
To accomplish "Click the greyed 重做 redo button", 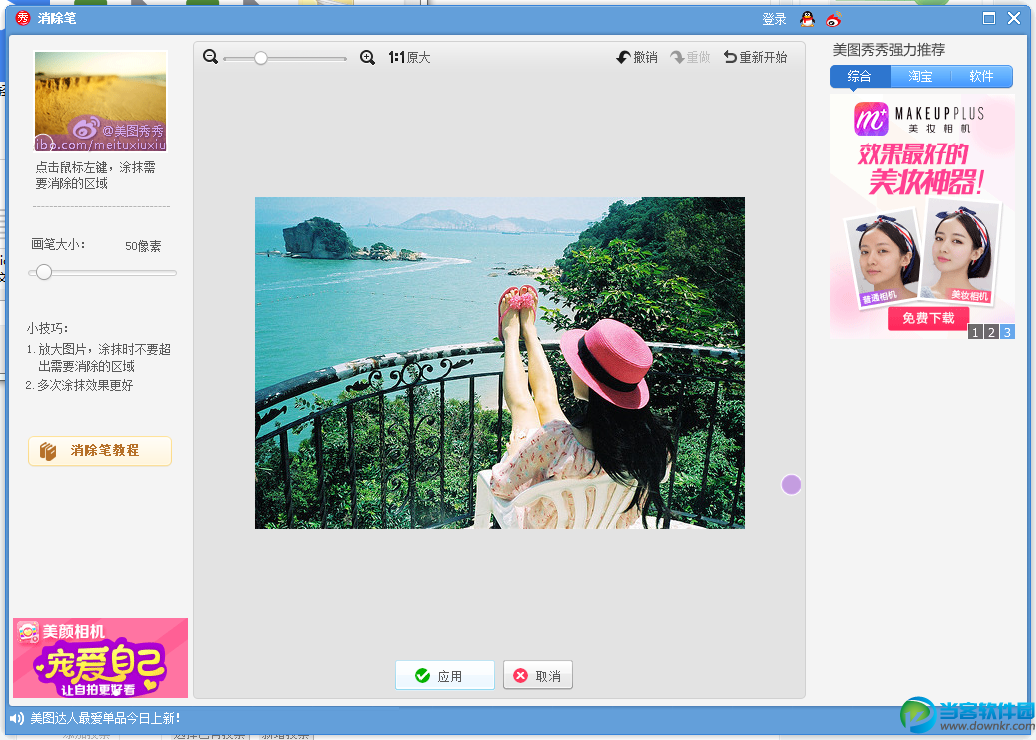I will (x=690, y=57).
